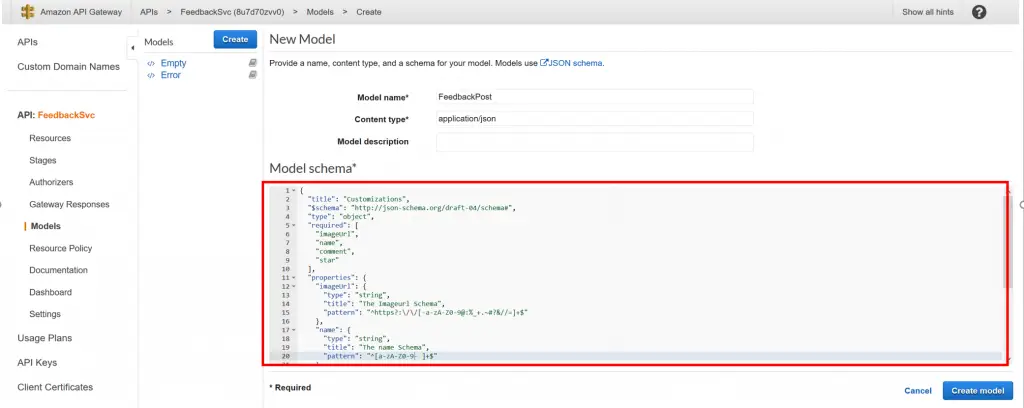Collapse fold arrow at line 17 name
The width and height of the screenshot is (1024, 408).
point(295,330)
